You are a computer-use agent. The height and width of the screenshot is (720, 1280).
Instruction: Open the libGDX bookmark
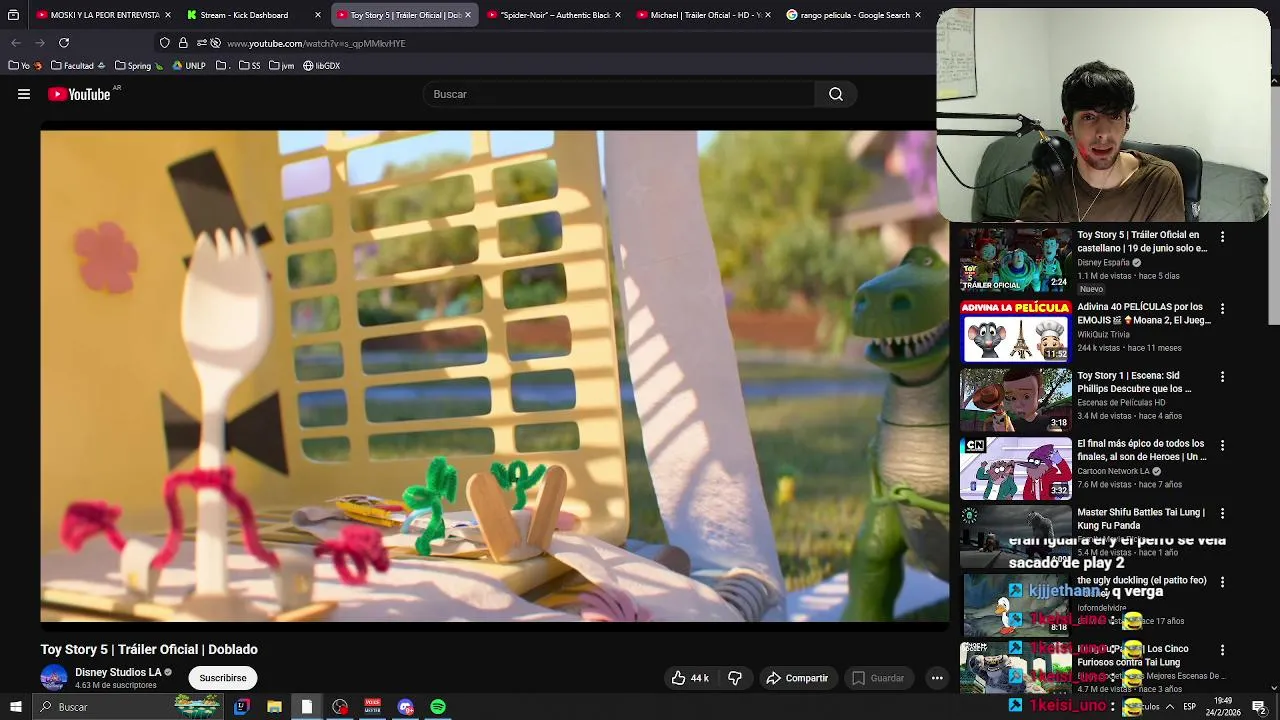(x=322, y=66)
